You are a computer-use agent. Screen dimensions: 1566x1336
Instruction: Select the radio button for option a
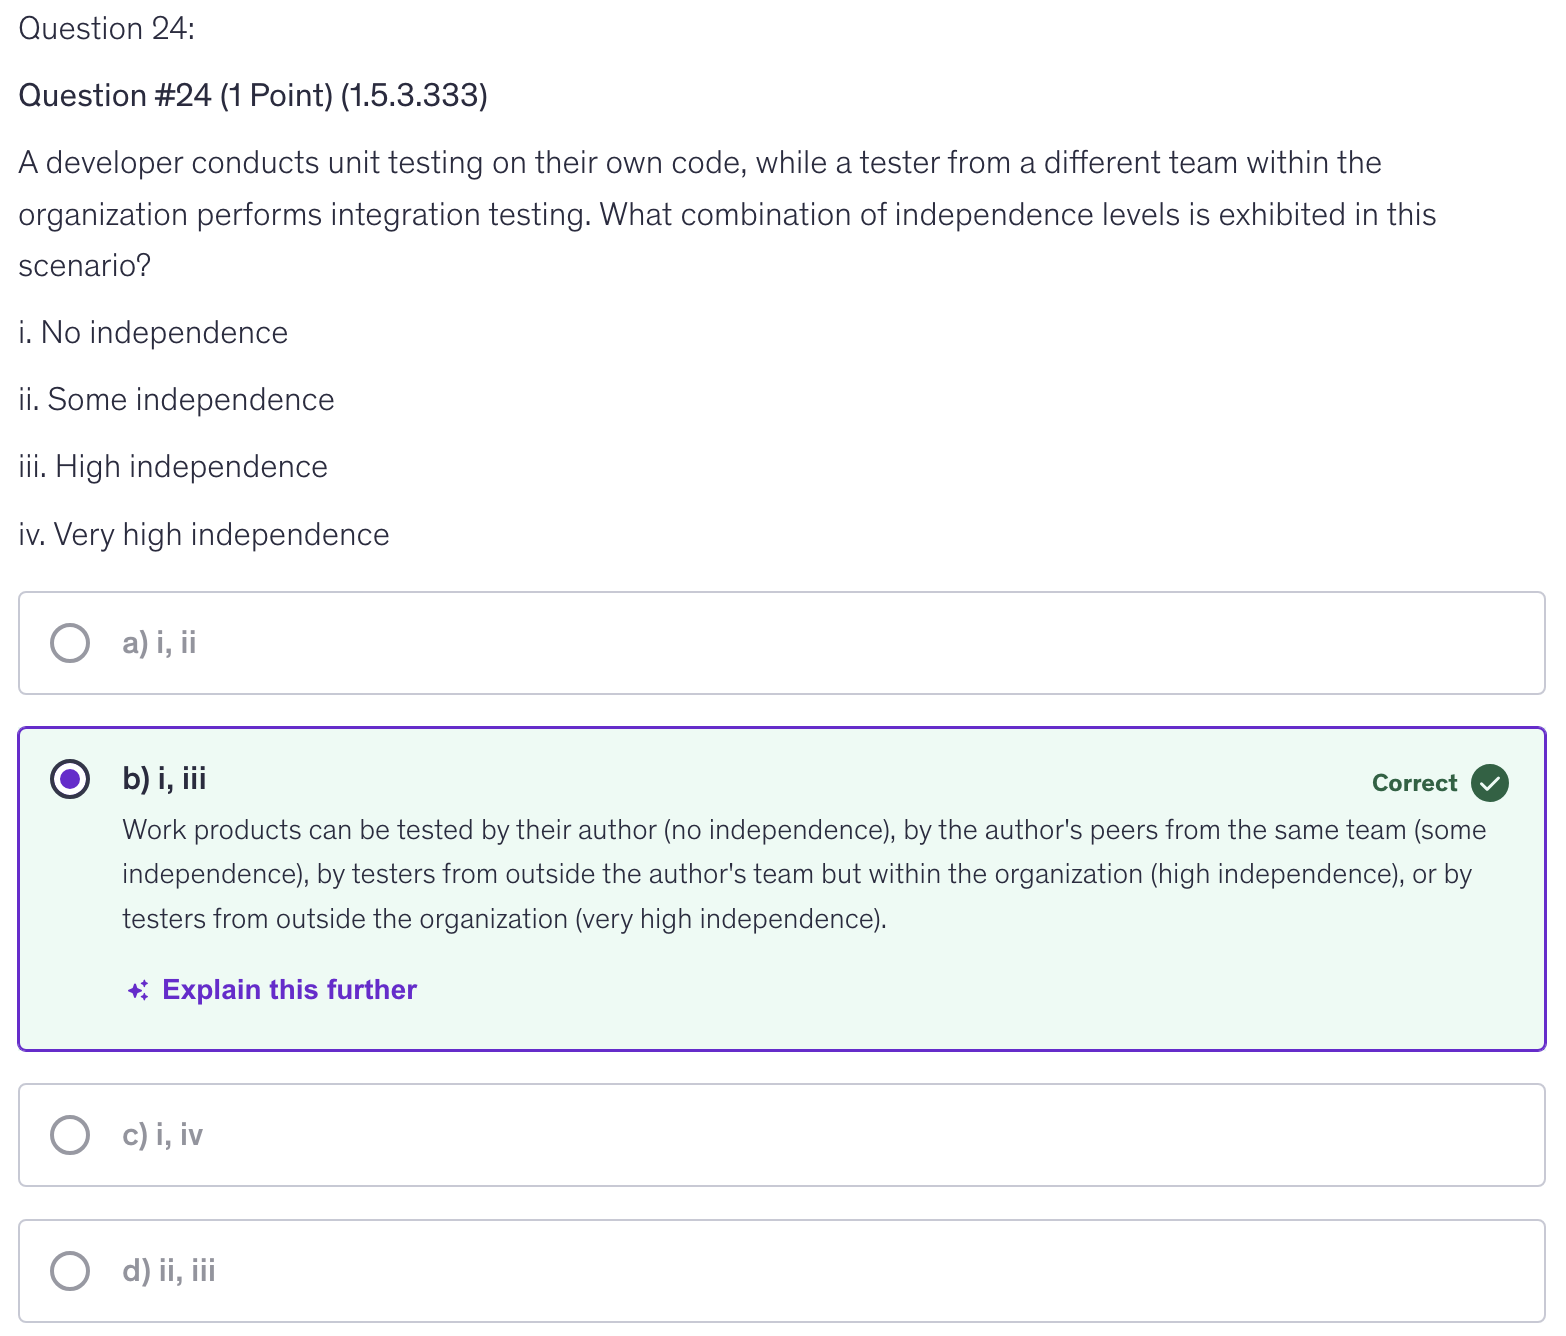point(70,643)
